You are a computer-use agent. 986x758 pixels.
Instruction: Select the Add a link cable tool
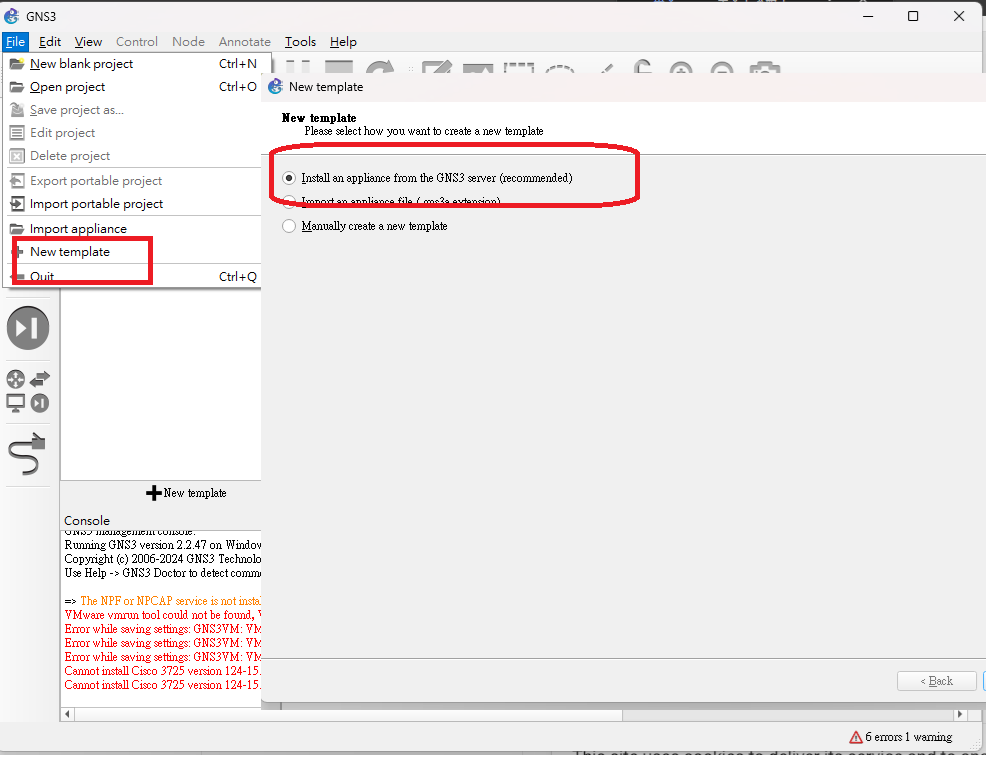click(27, 454)
